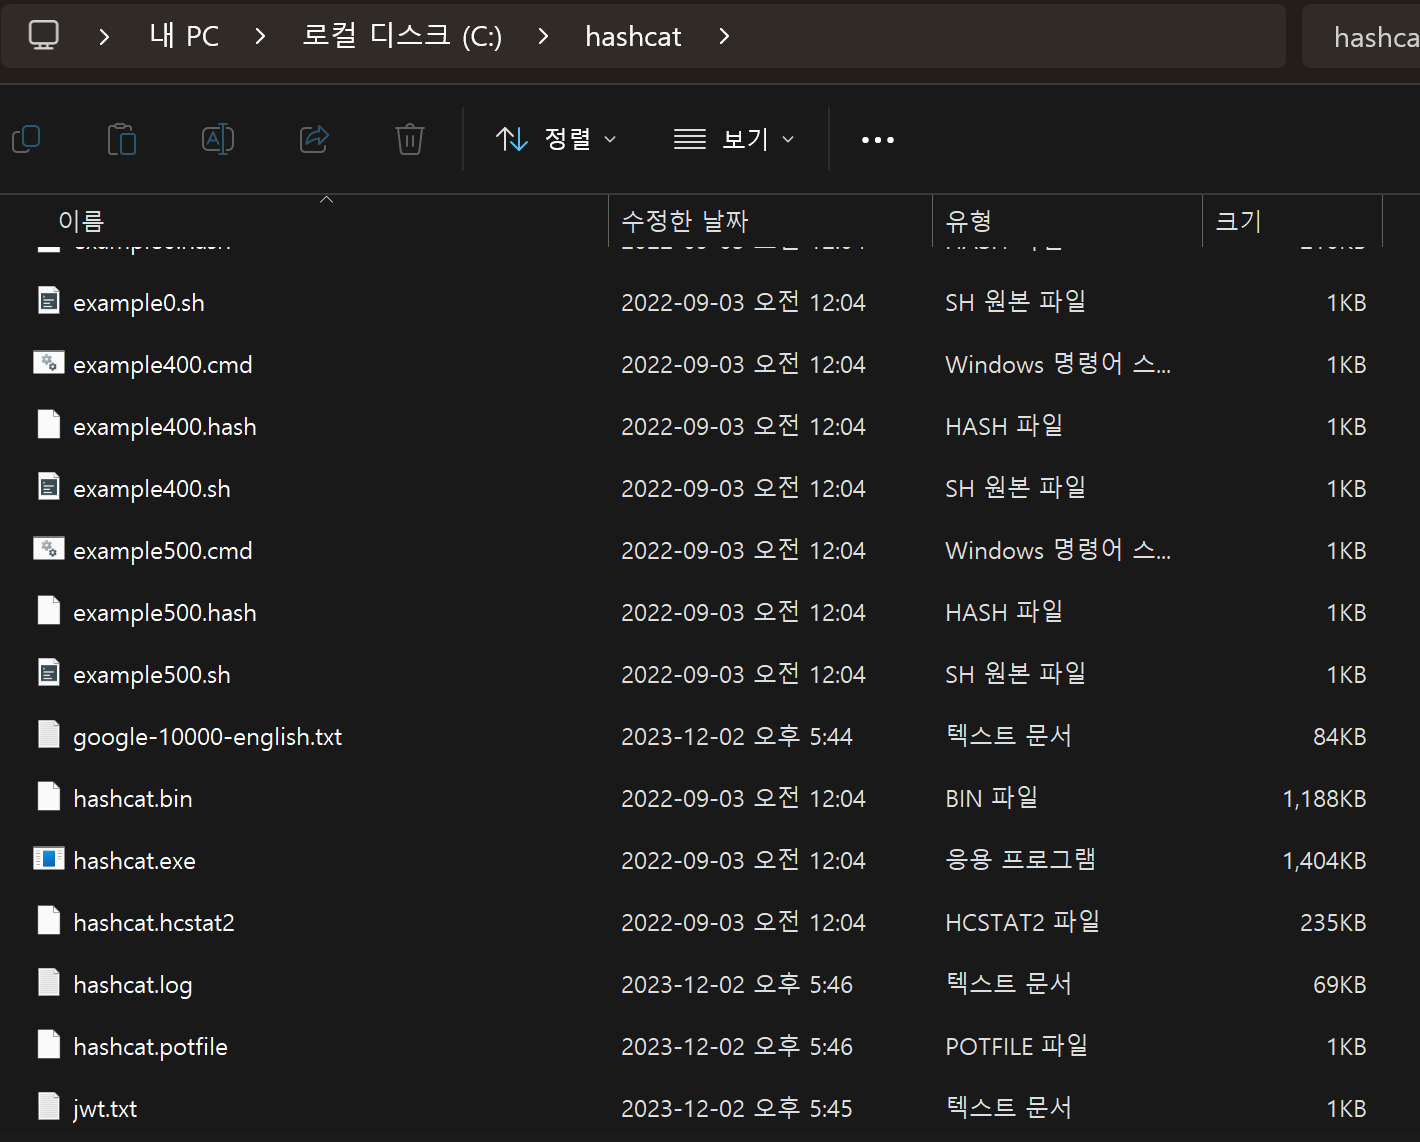Screen dimensions: 1420x1142
Task: Open the 보기 view dropdown
Action: click(734, 139)
